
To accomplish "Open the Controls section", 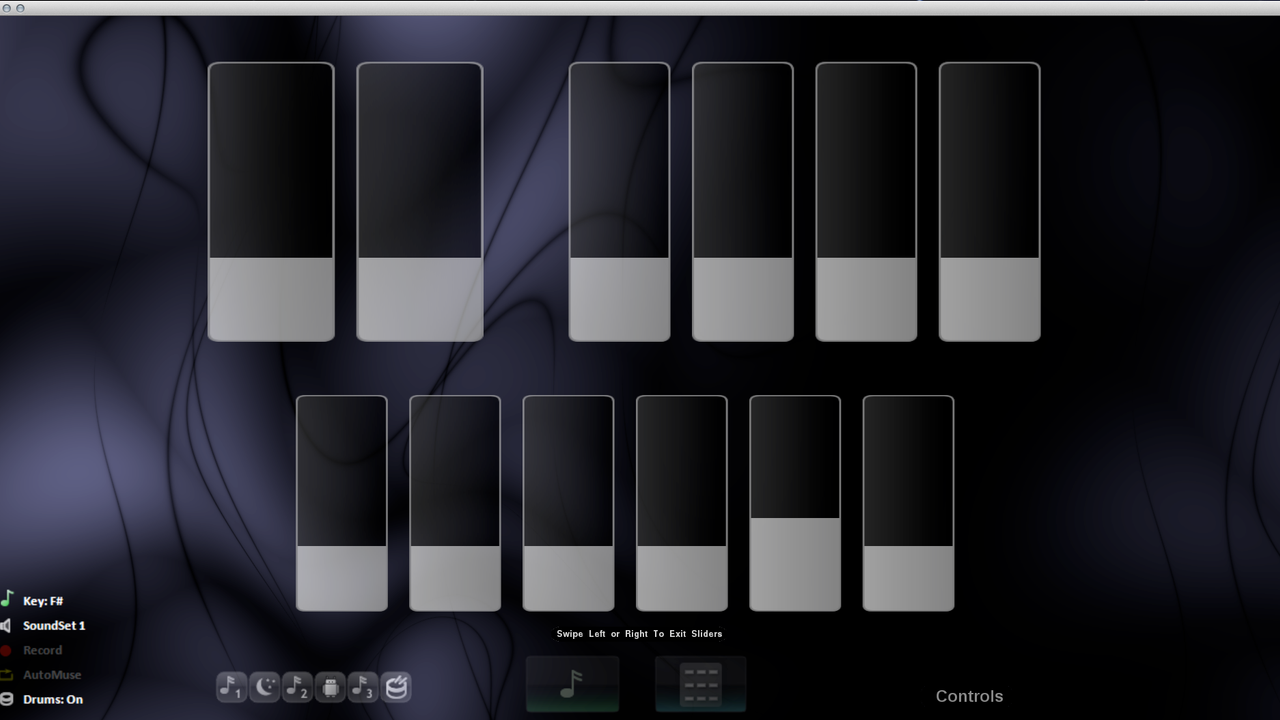I will (x=969, y=696).
